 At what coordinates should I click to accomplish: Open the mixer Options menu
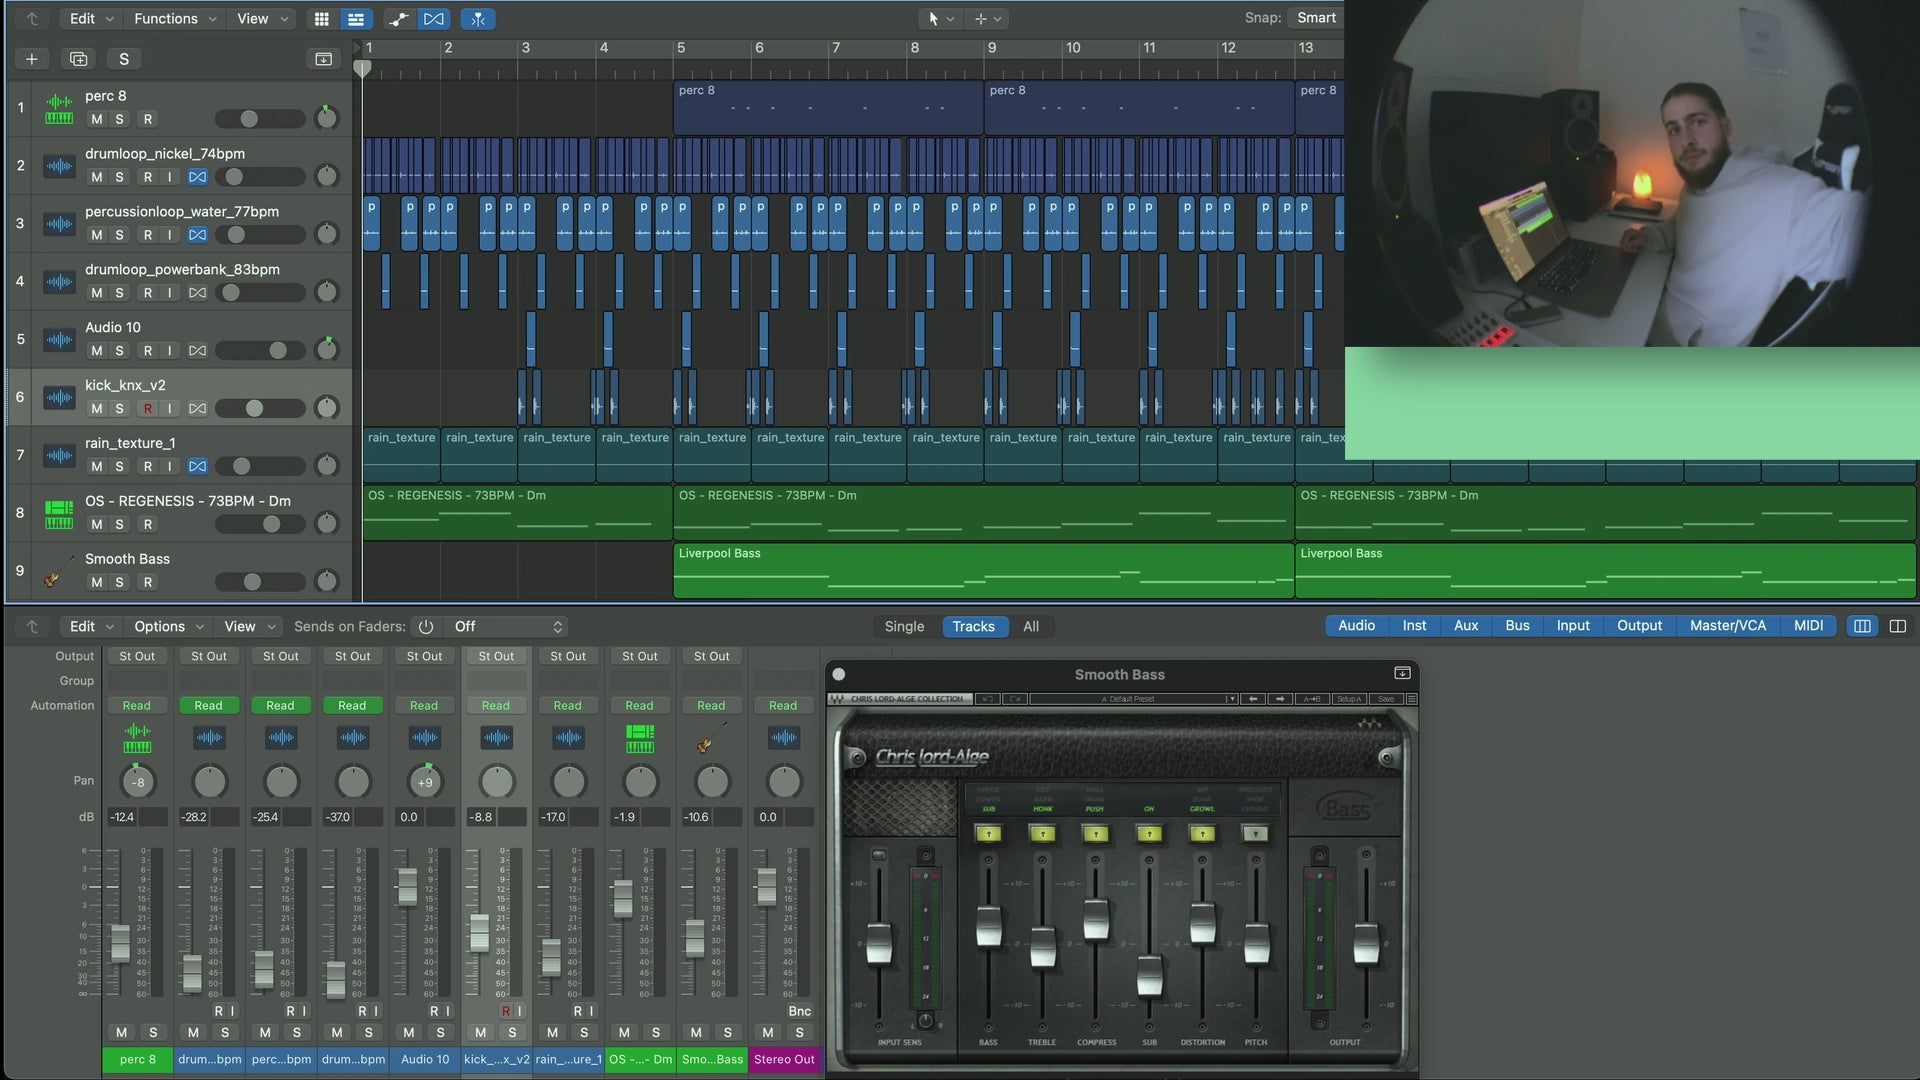point(168,627)
